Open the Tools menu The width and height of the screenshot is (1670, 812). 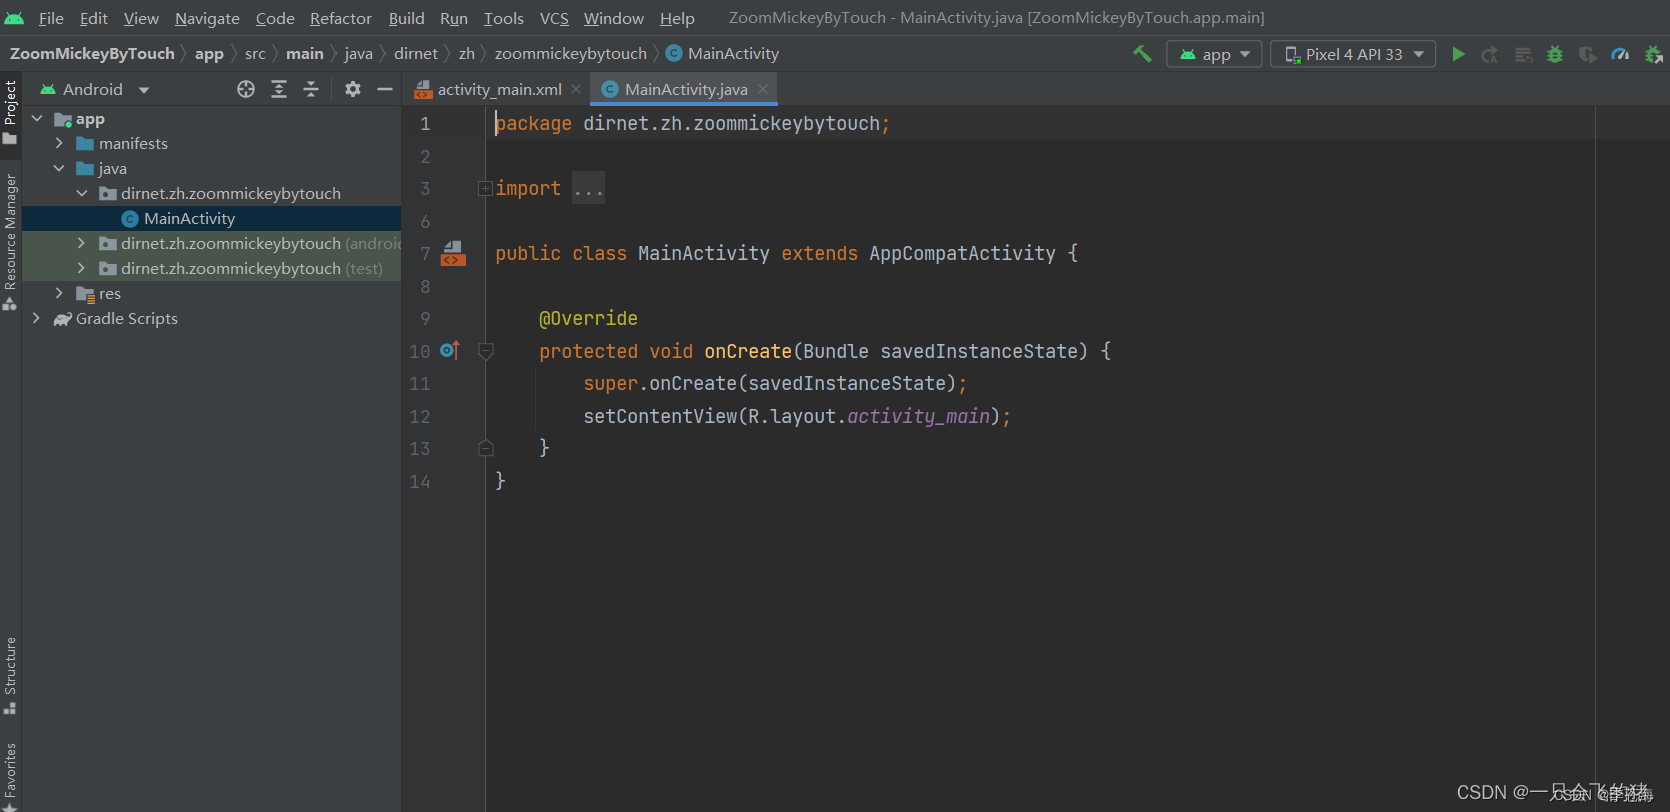point(504,18)
